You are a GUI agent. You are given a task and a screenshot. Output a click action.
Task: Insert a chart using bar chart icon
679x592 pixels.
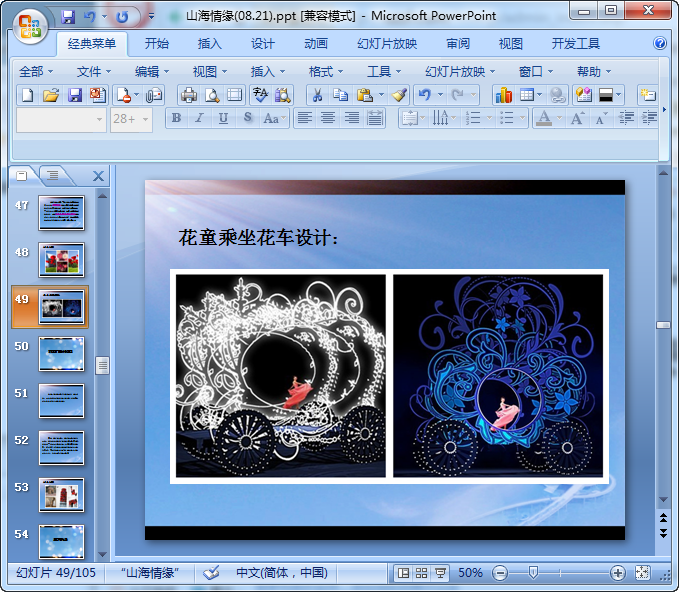tap(504, 95)
